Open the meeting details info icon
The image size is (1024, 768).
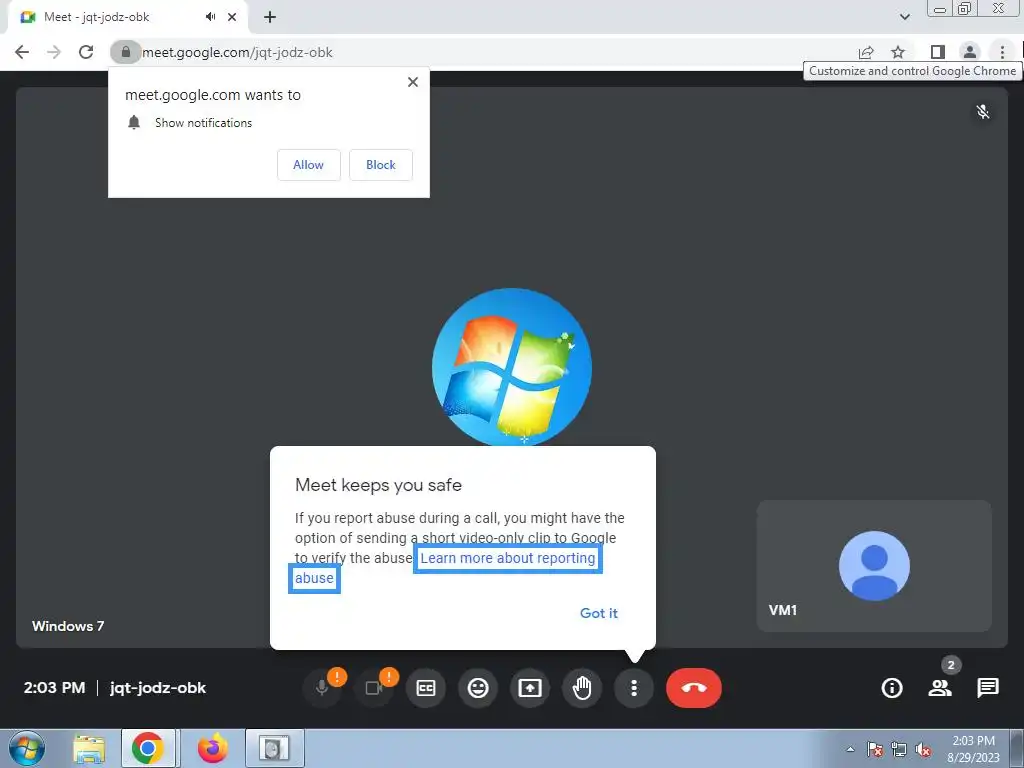click(891, 688)
